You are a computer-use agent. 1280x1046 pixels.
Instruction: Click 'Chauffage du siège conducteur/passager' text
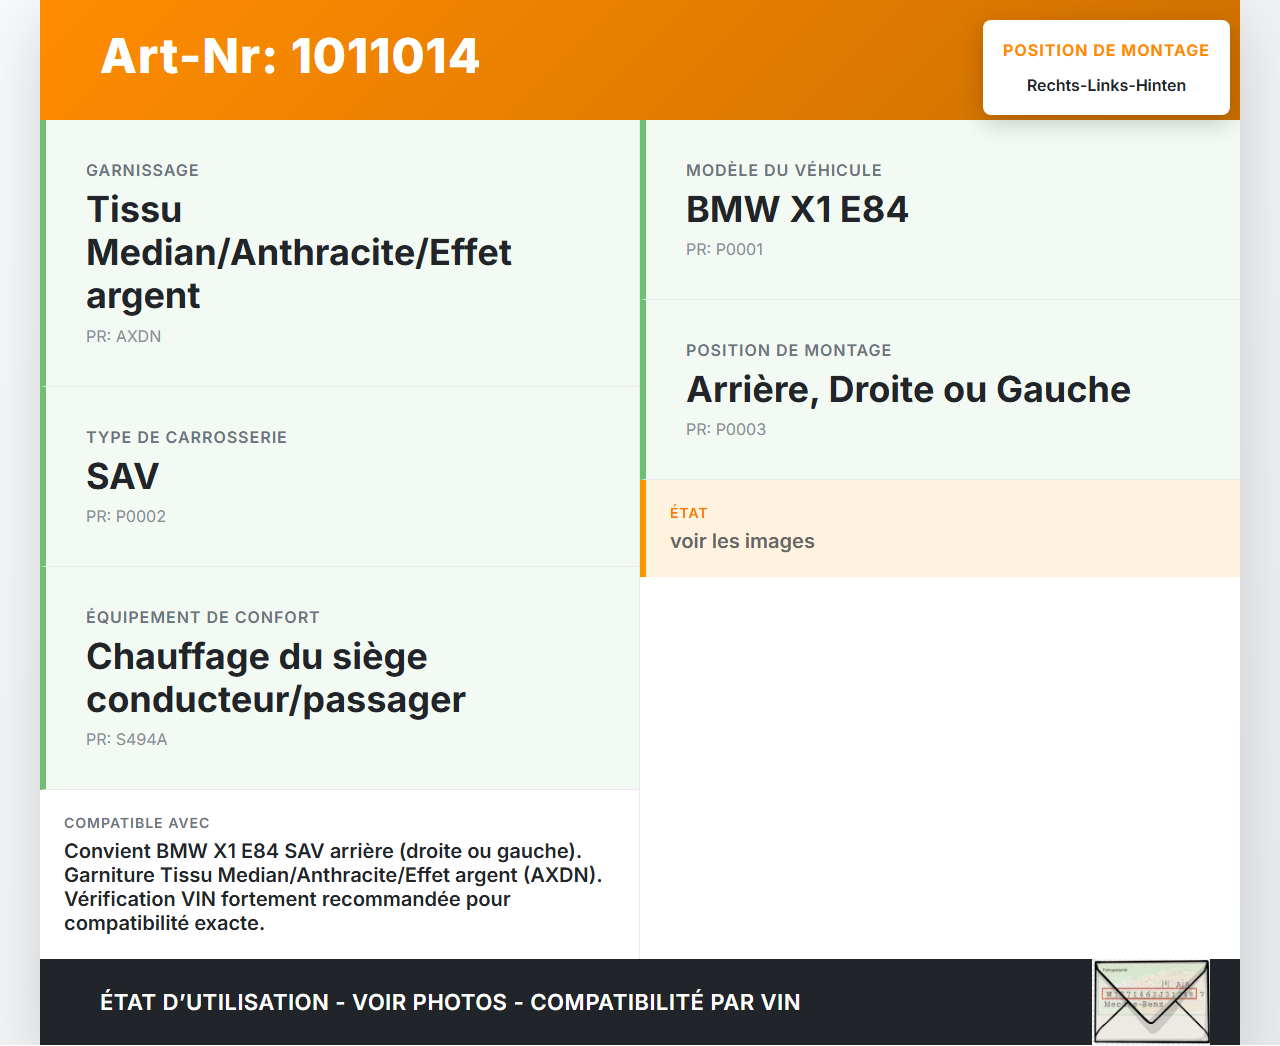tap(276, 678)
